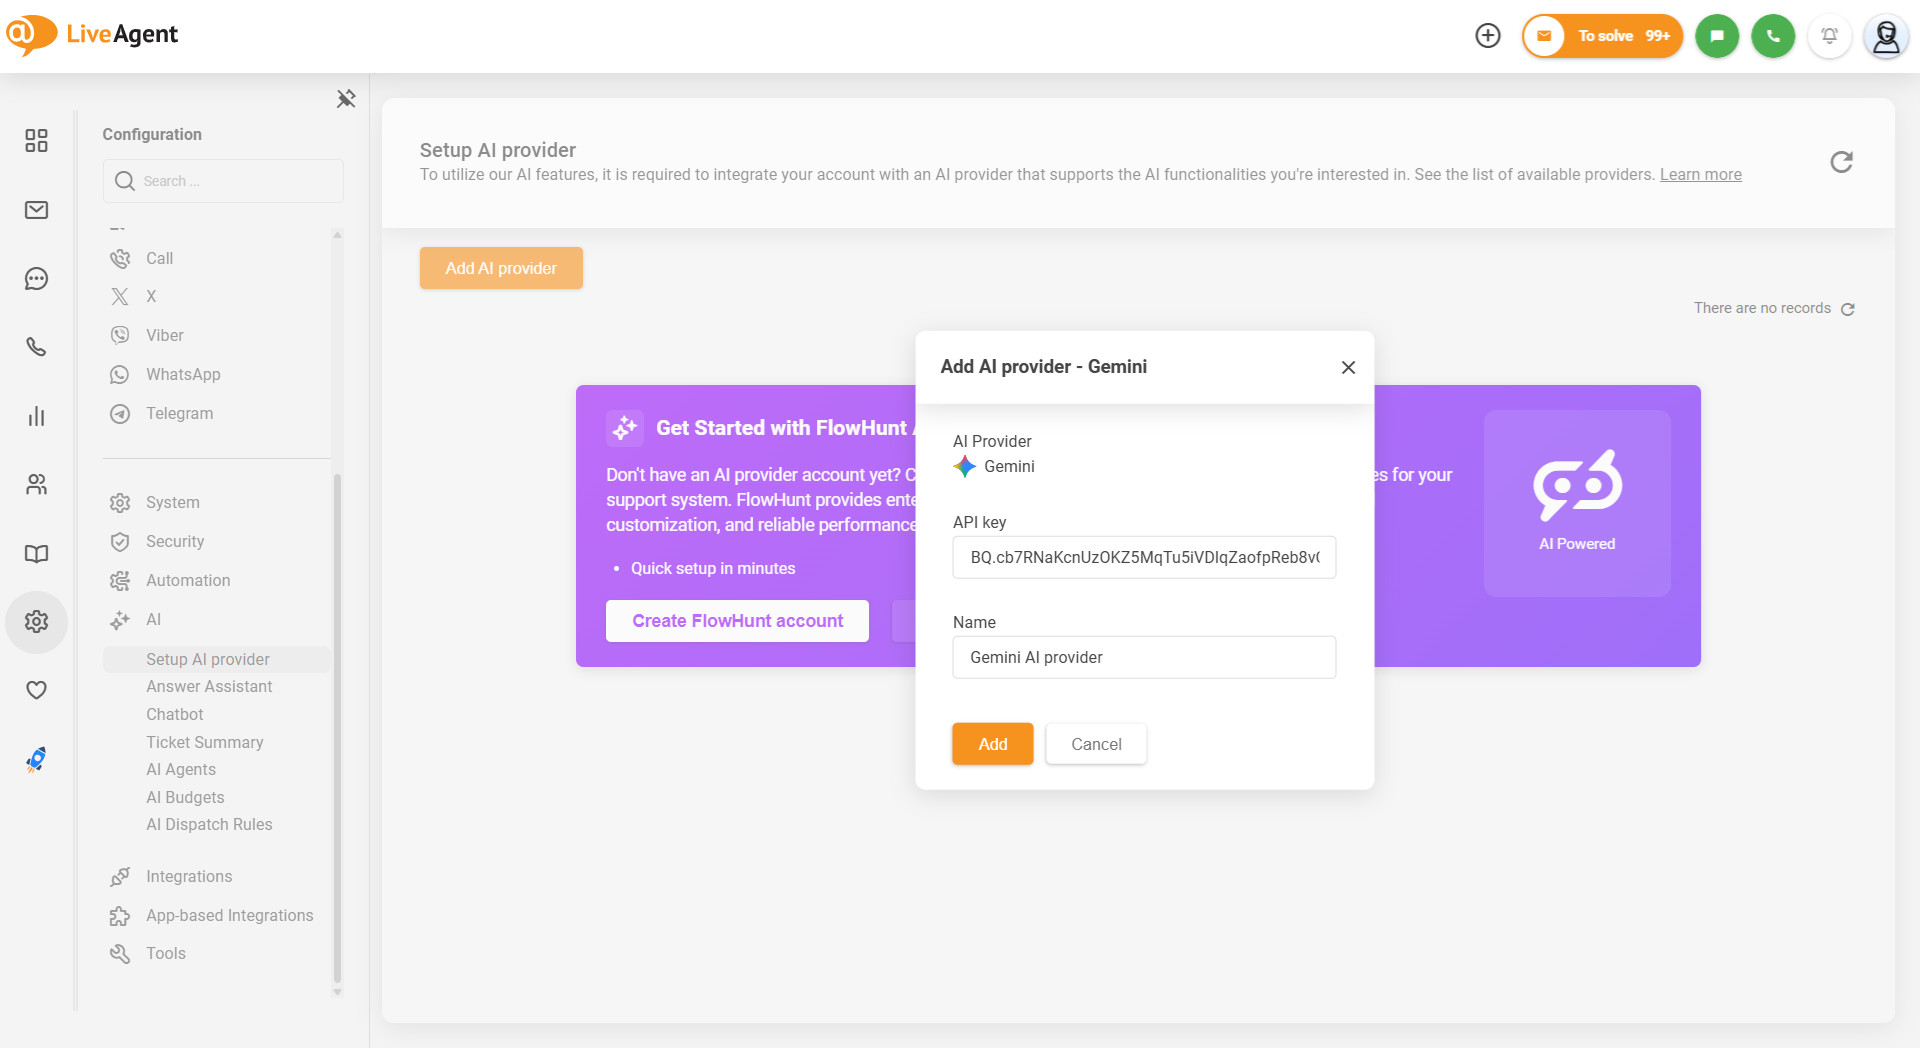Open the Tickets envelope icon in sidebar
1920x1048 pixels.
37,210
